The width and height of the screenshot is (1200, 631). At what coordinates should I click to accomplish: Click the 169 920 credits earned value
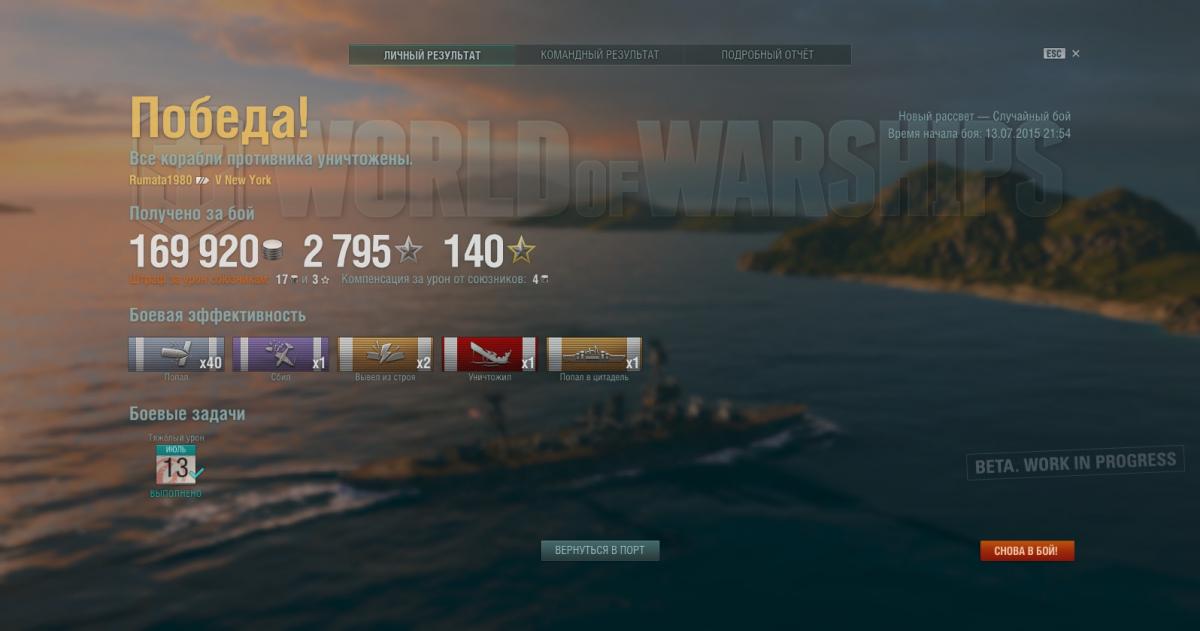pyautogui.click(x=194, y=251)
